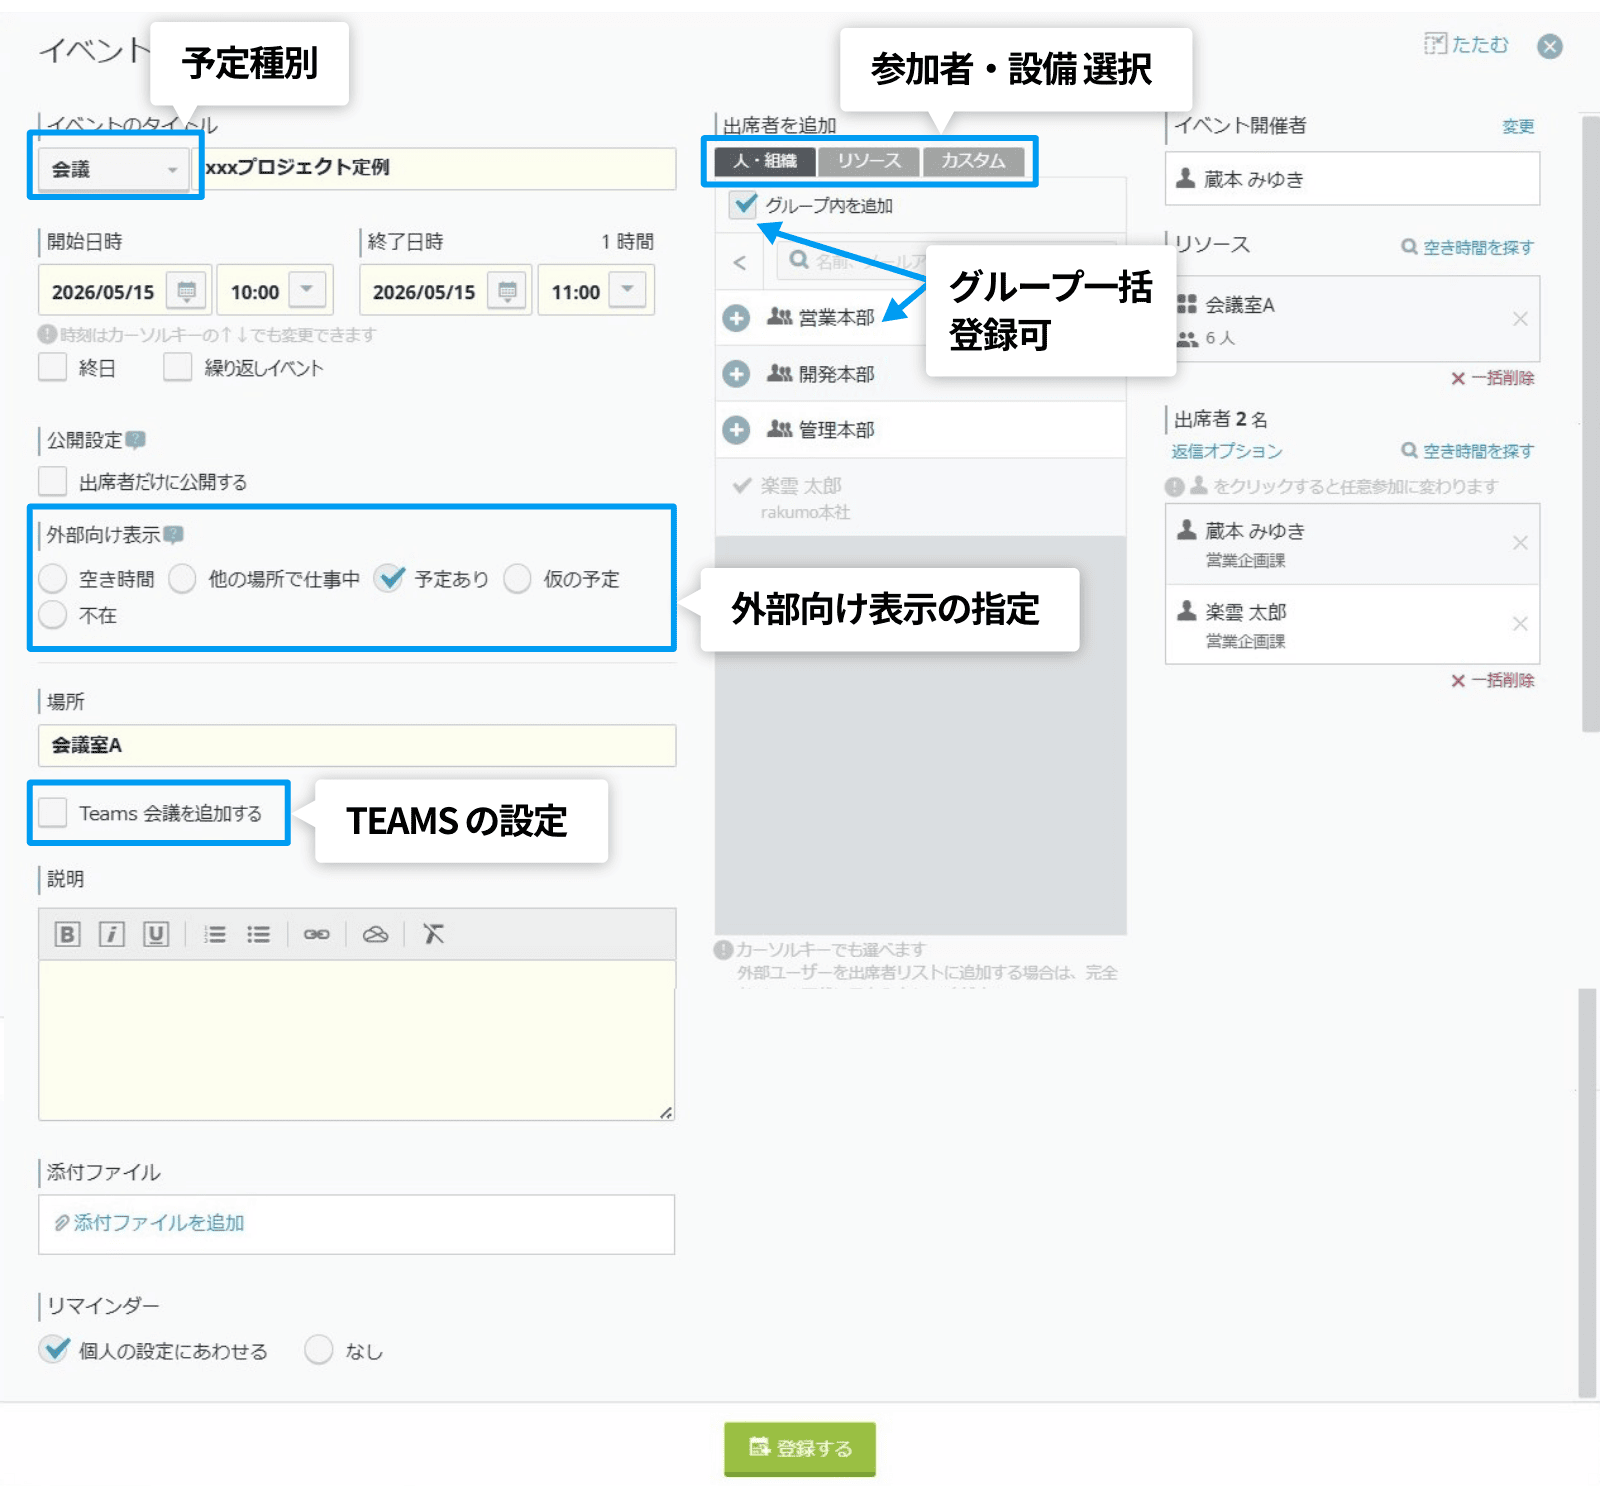Apply bold formatting in the description editor
Screen dimensions: 1600x1486
[66, 934]
